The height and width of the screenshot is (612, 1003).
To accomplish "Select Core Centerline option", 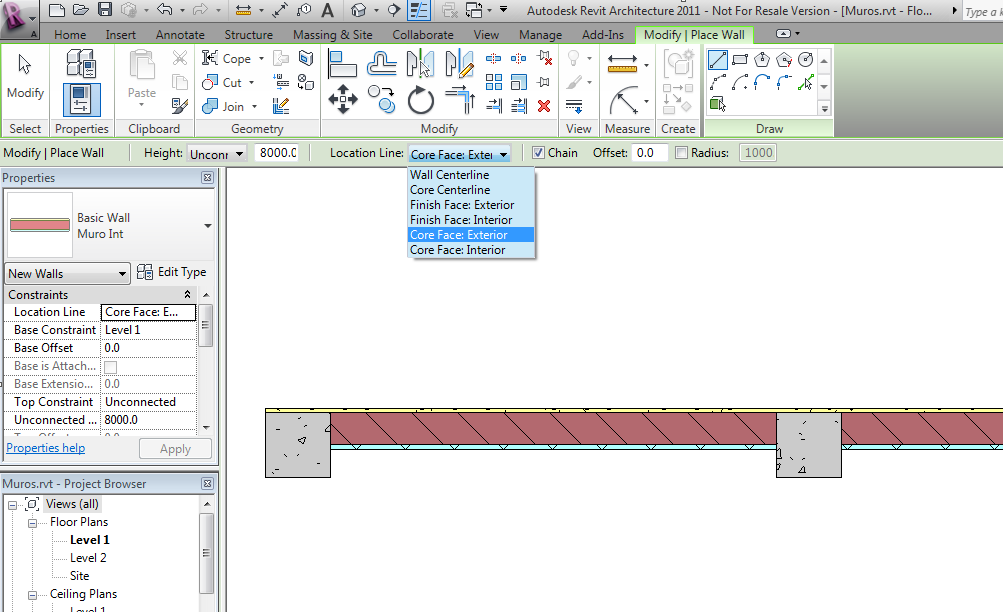I will coord(471,190).
